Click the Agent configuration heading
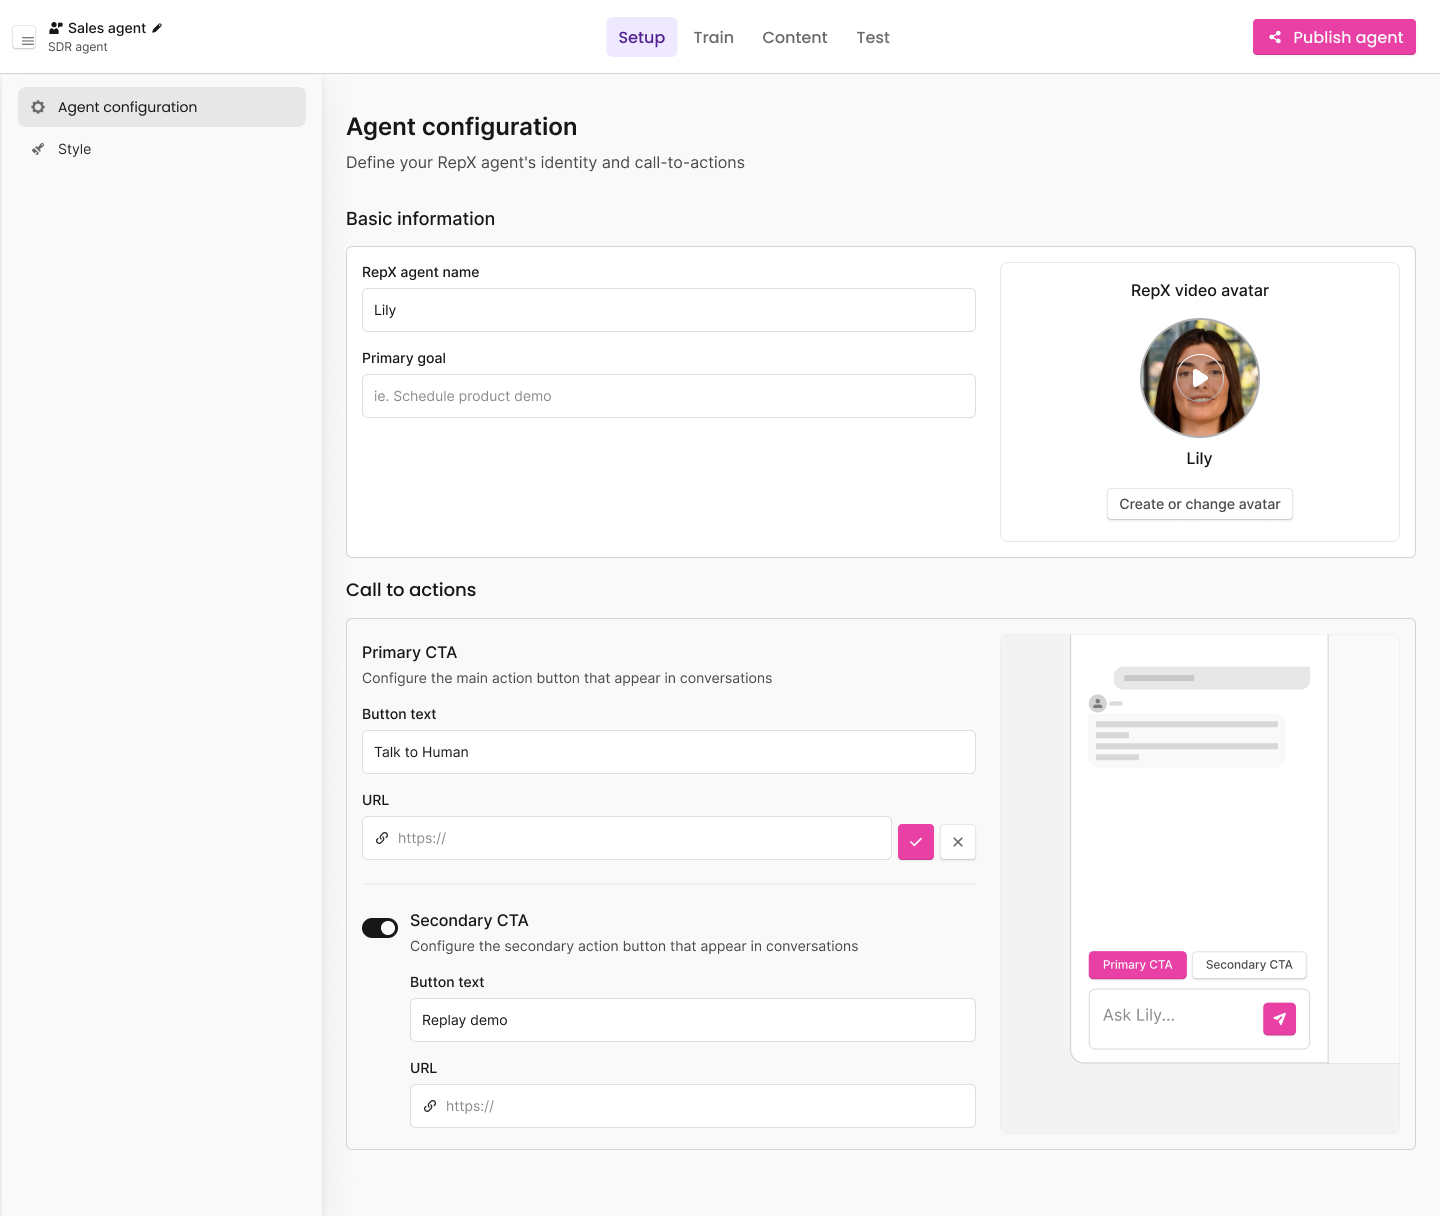This screenshot has width=1440, height=1216. pos(462,127)
